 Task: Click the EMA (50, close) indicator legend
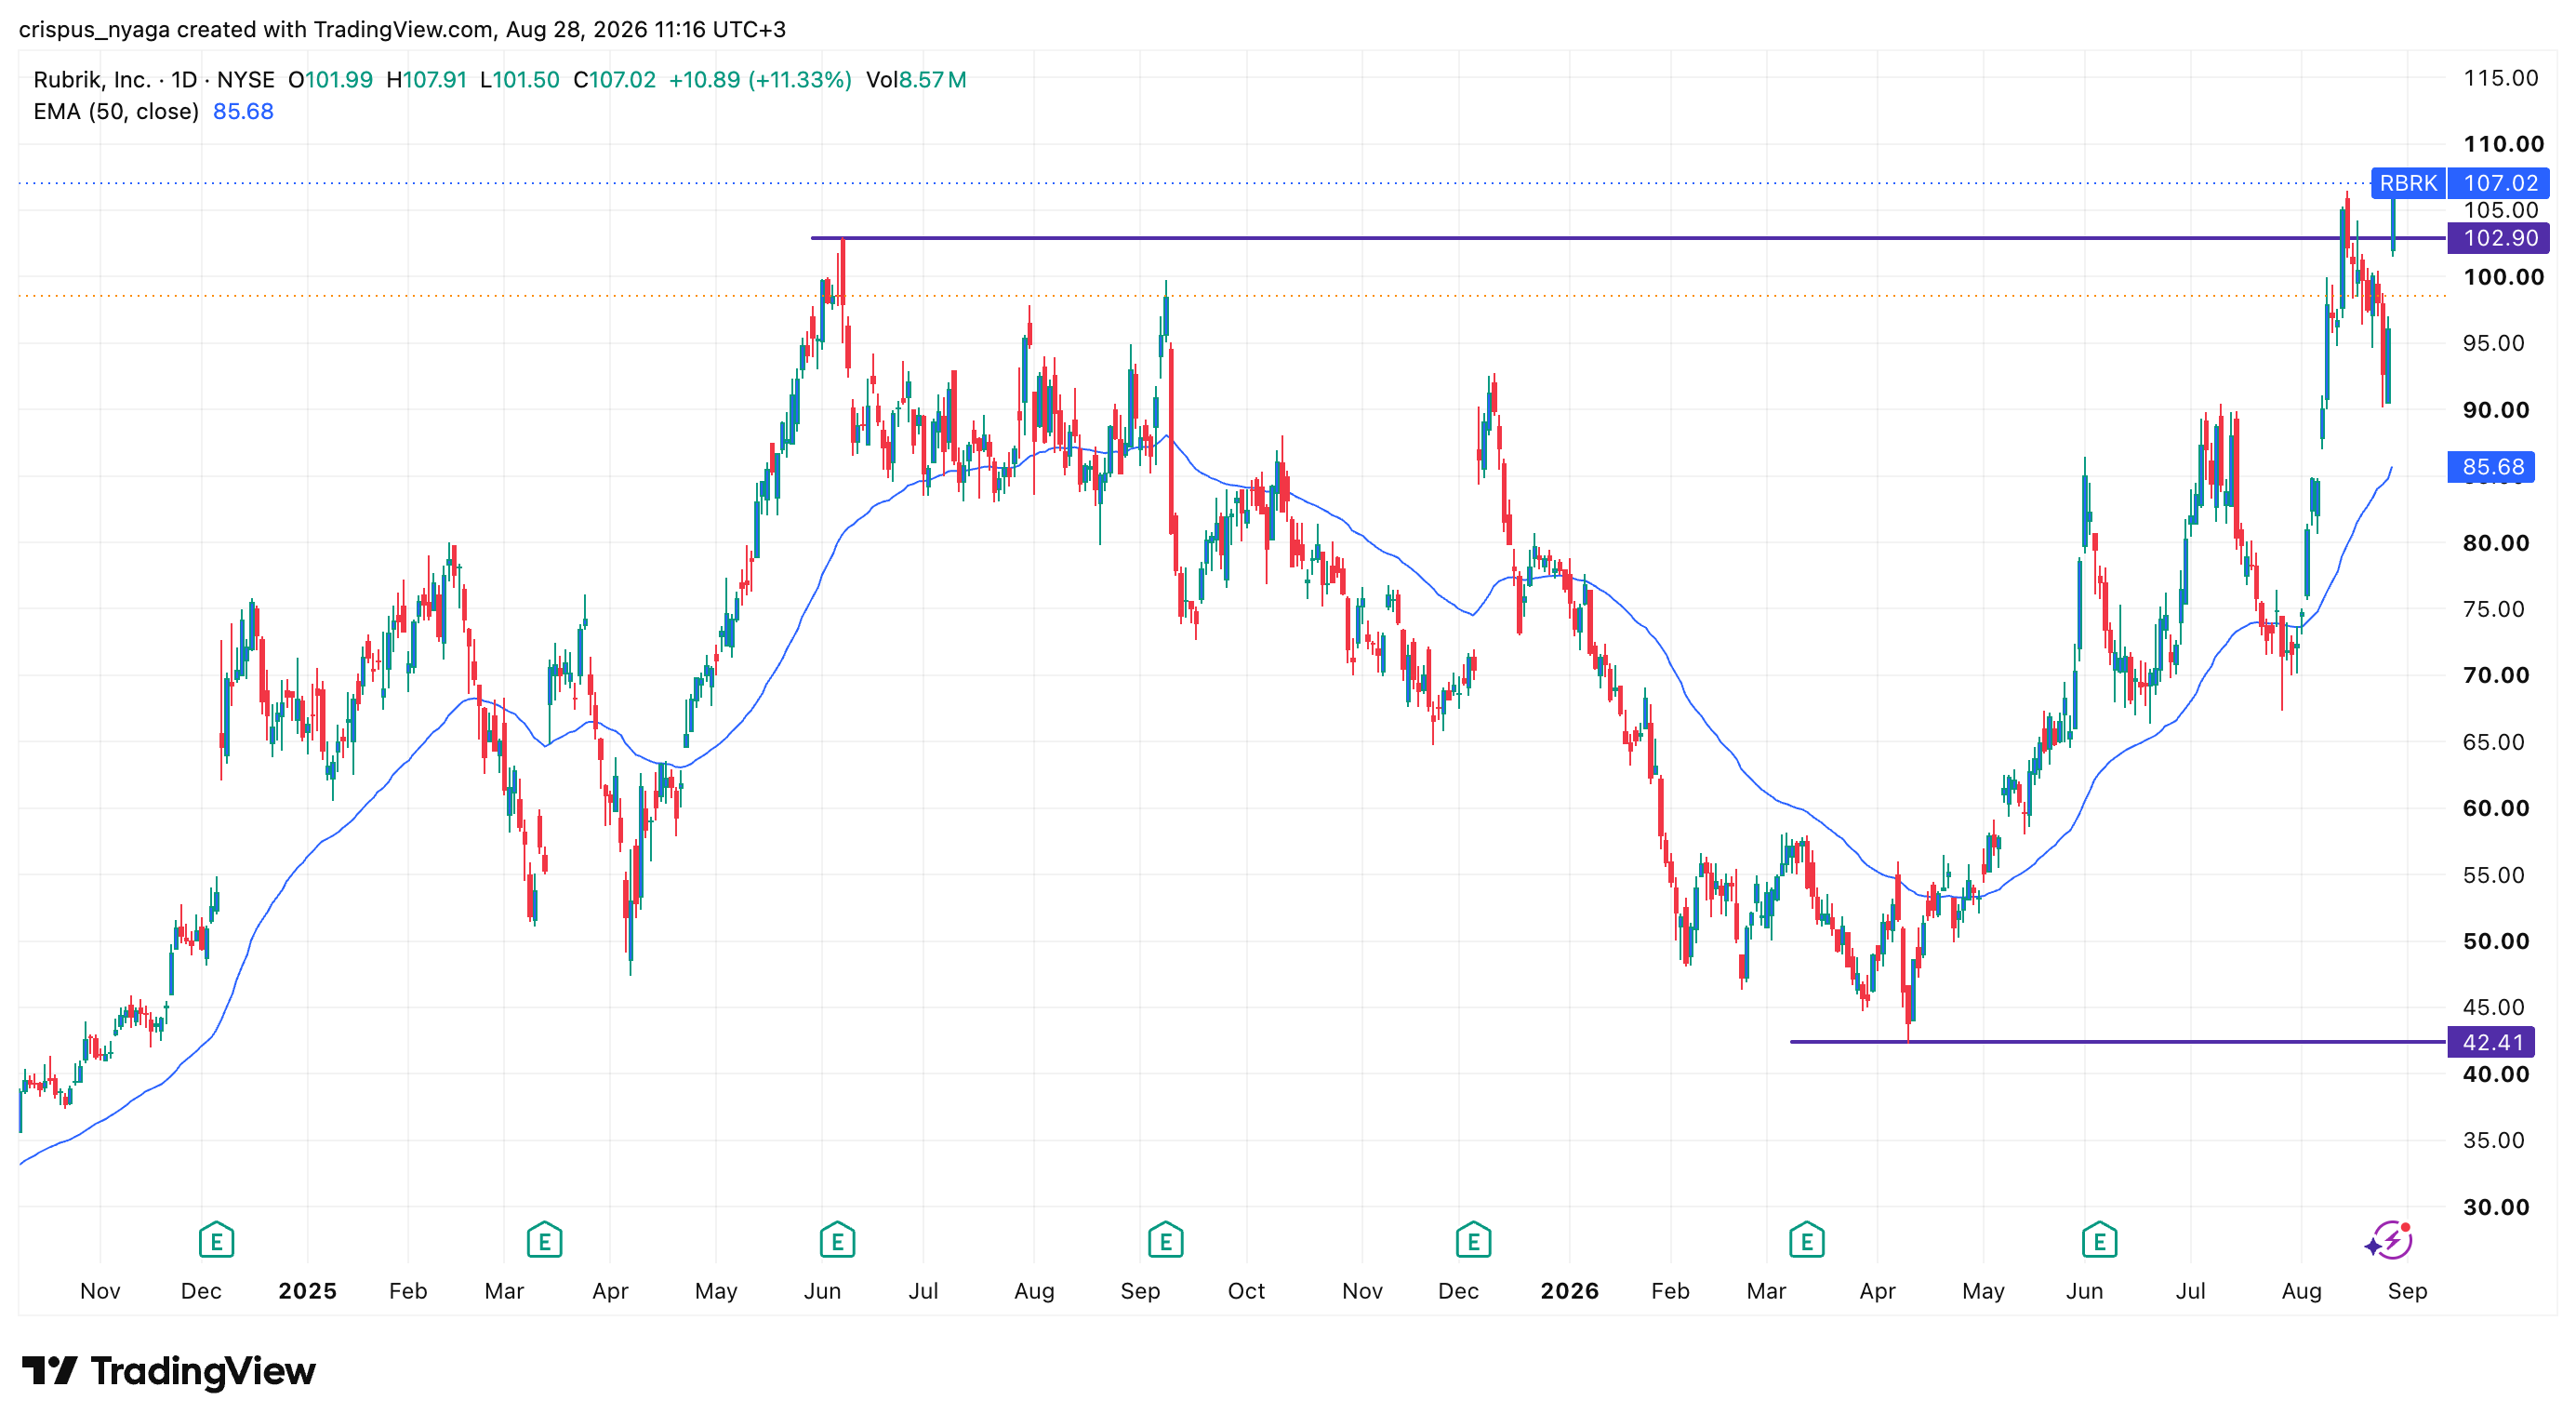[x=116, y=111]
